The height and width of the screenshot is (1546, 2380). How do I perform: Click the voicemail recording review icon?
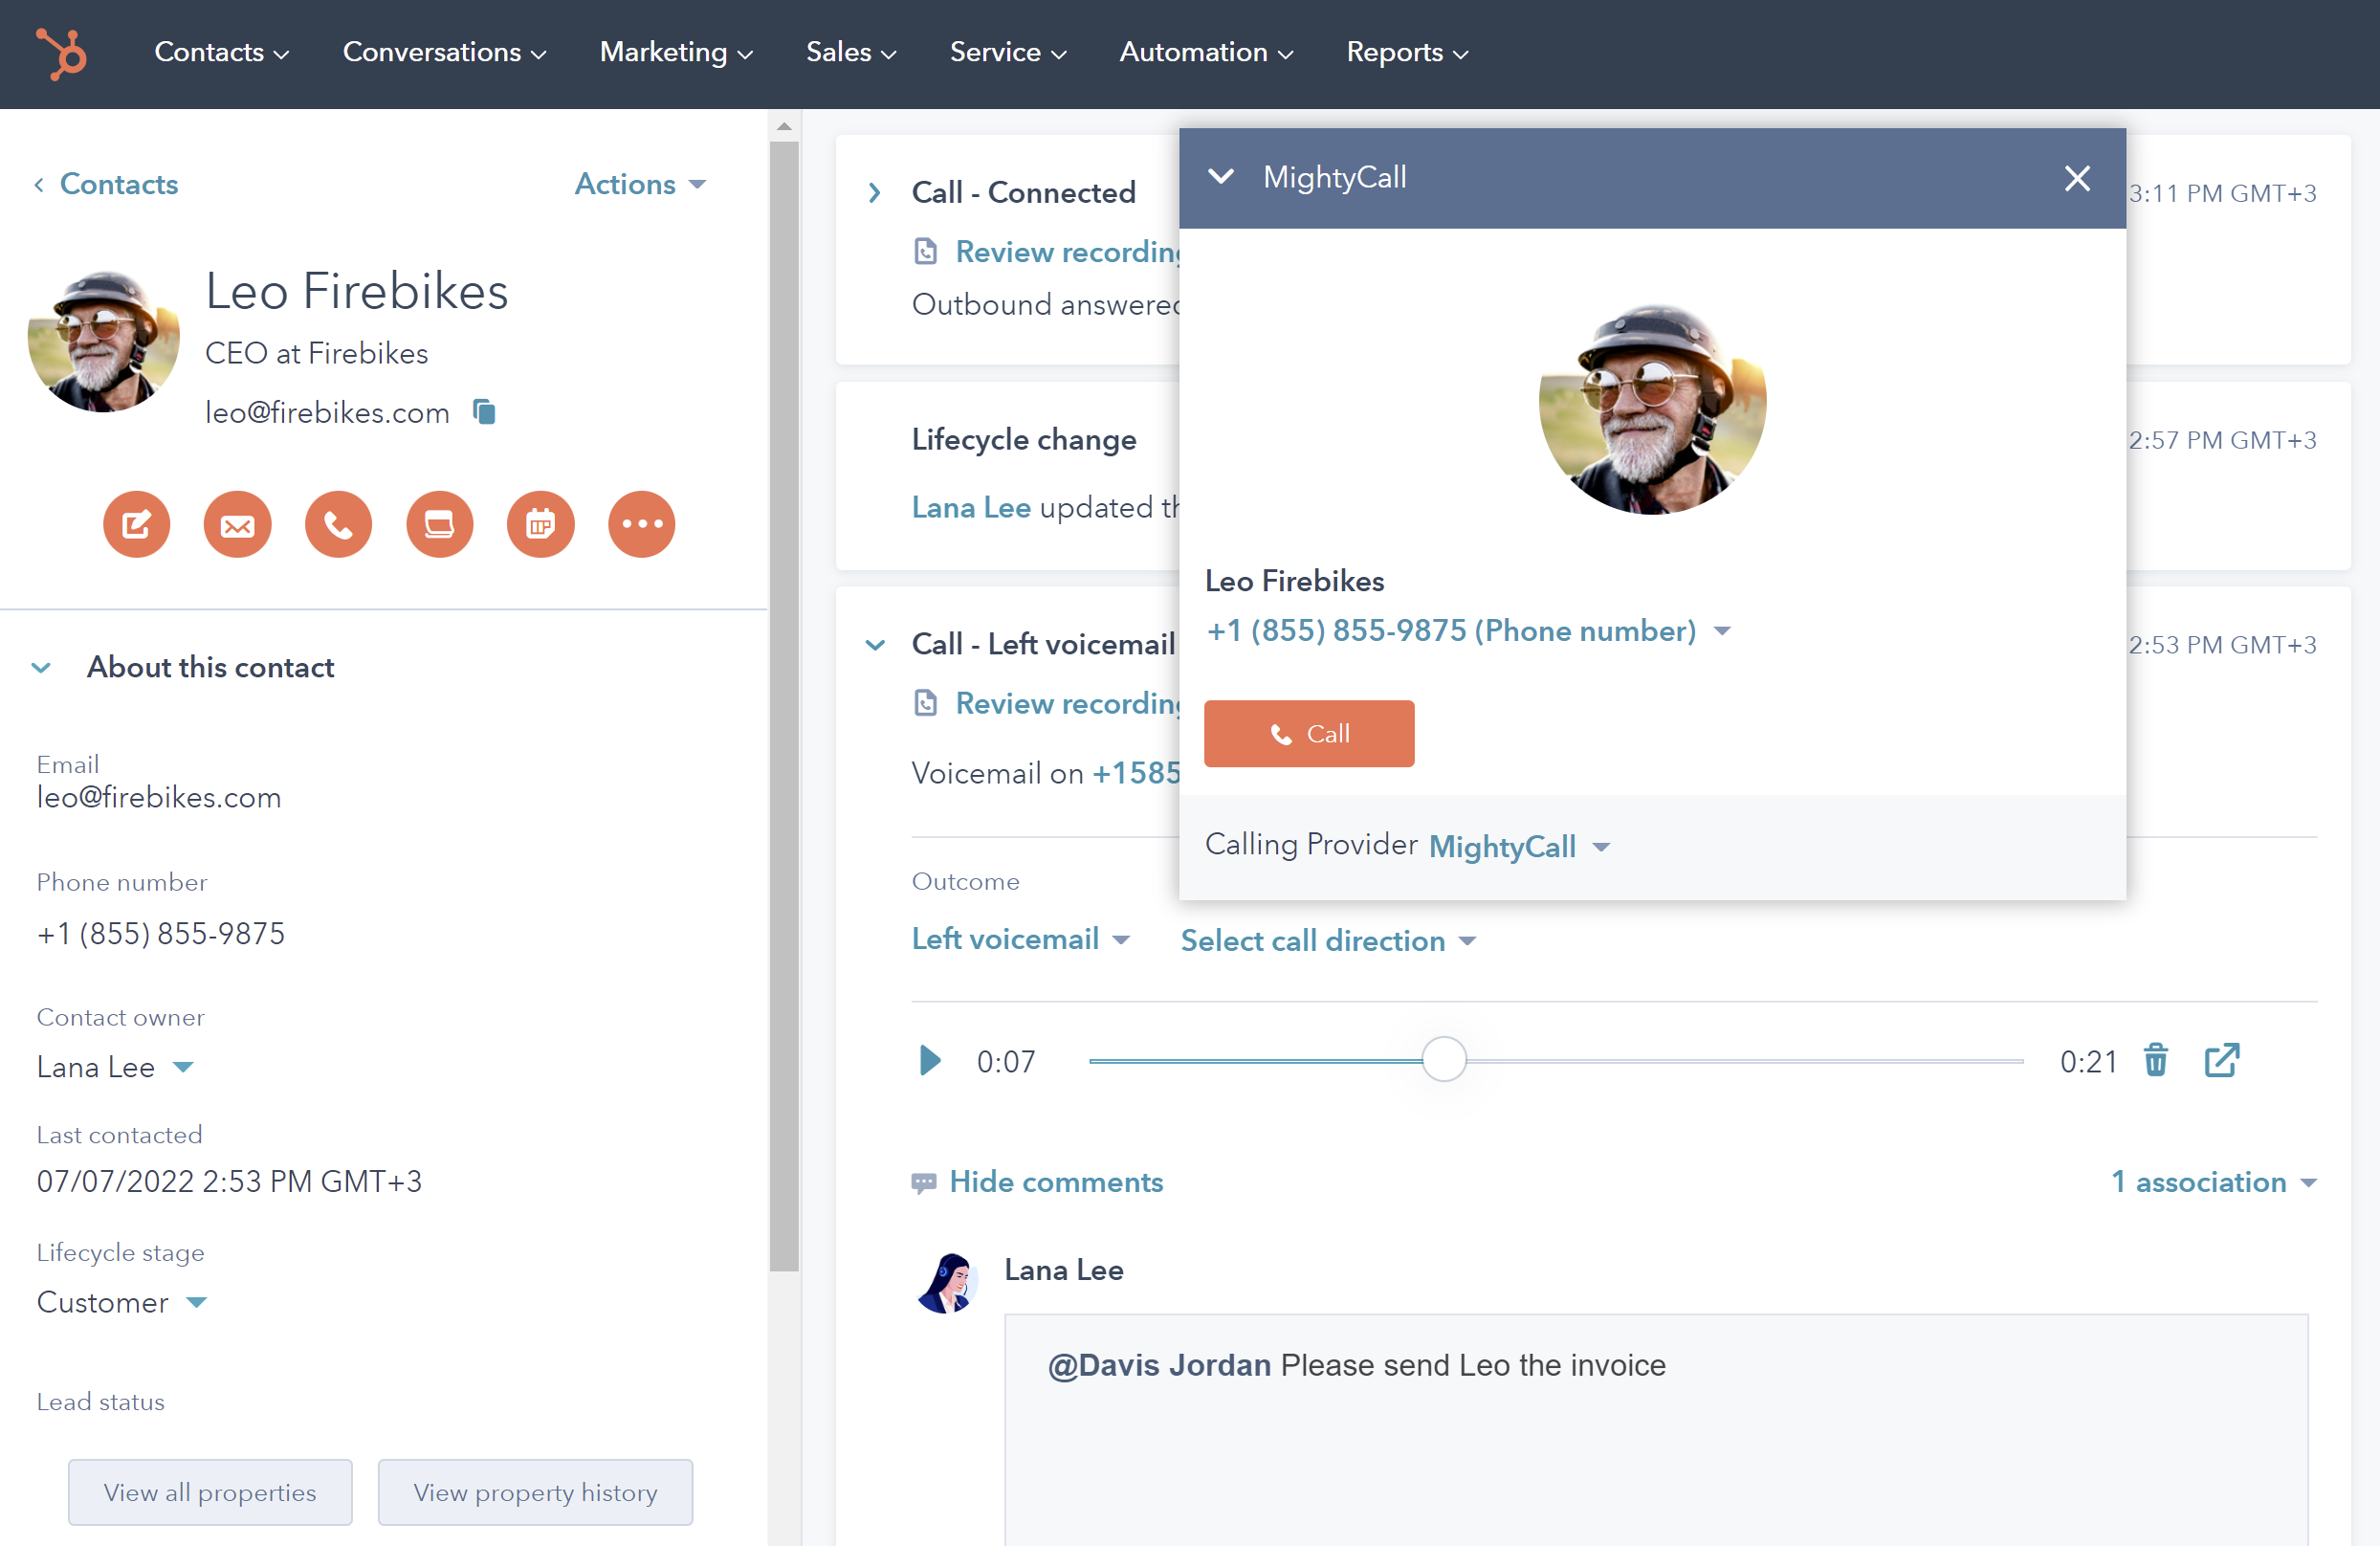coord(926,701)
